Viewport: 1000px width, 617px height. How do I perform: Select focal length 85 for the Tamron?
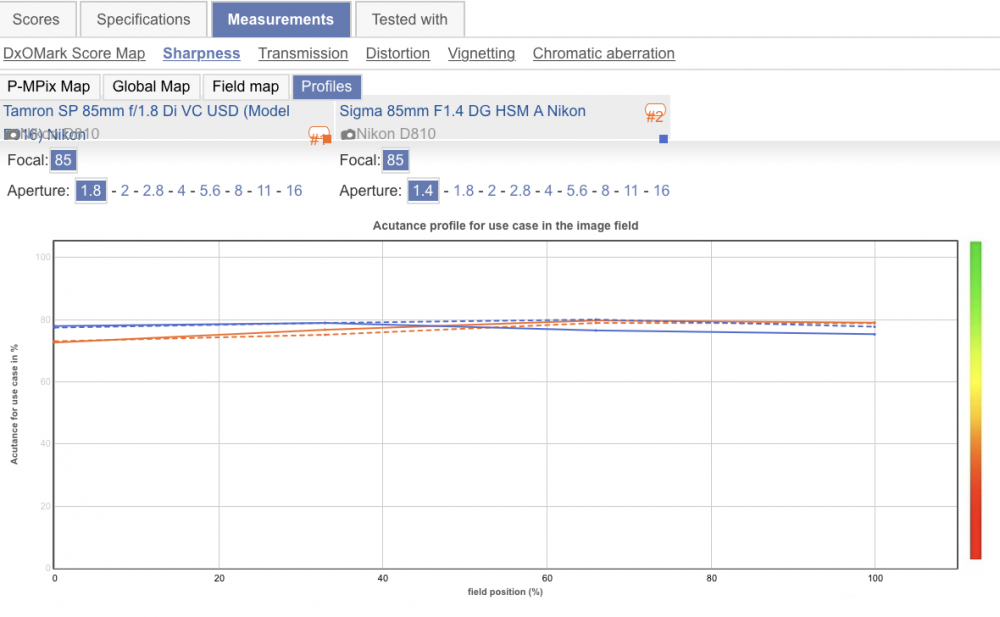(x=63, y=160)
